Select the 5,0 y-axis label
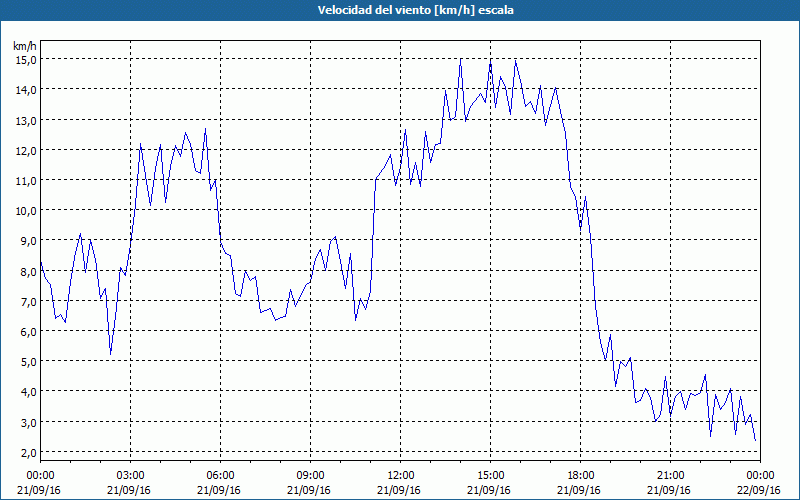Image resolution: width=800 pixels, height=500 pixels. pos(28,362)
